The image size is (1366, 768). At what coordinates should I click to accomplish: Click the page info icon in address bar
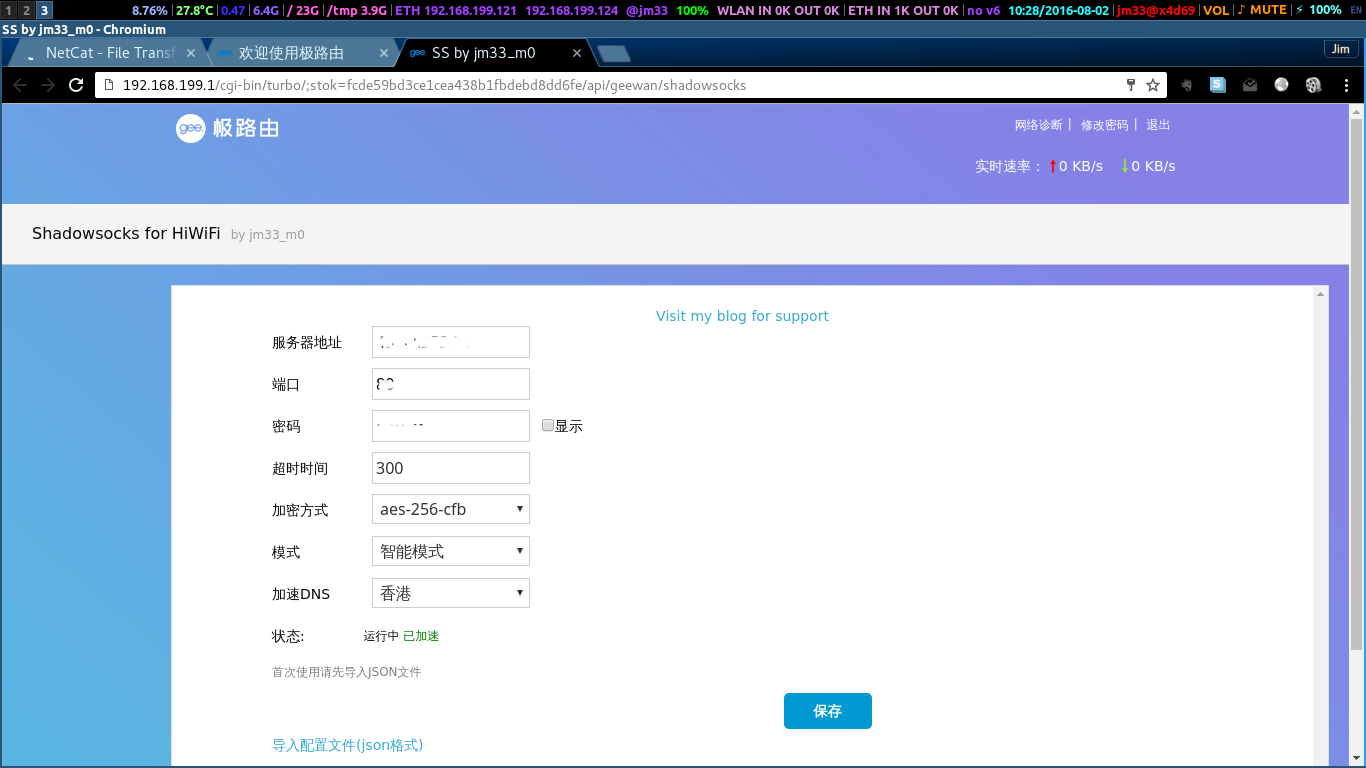[x=108, y=85]
